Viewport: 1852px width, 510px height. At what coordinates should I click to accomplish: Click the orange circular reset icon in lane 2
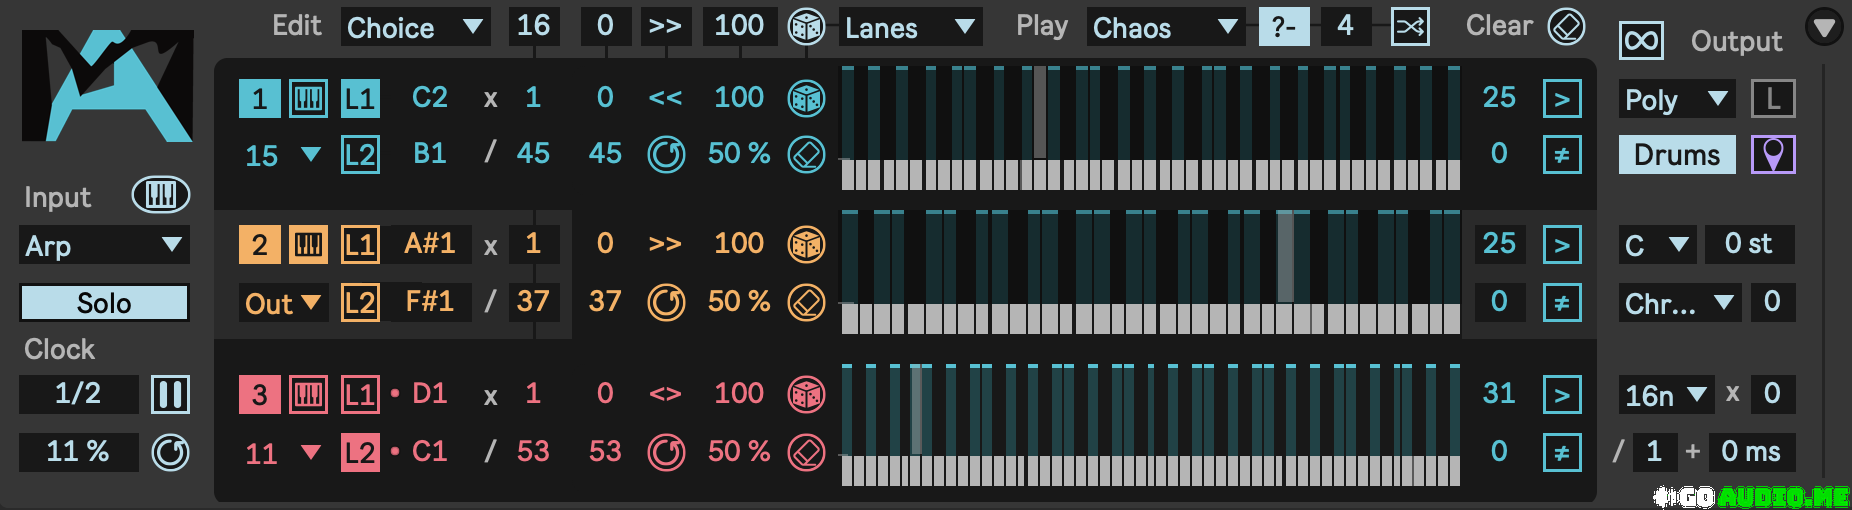point(666,302)
